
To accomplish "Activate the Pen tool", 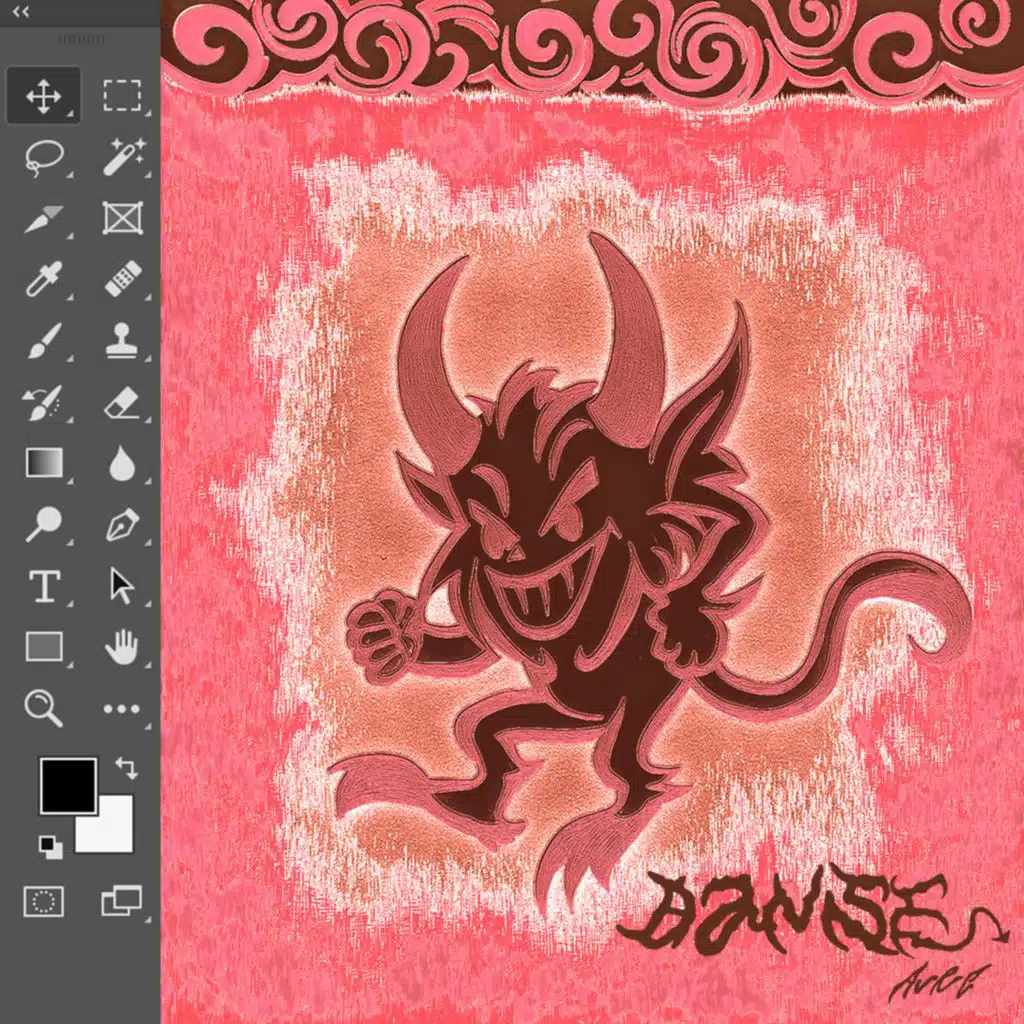I will pos(122,524).
